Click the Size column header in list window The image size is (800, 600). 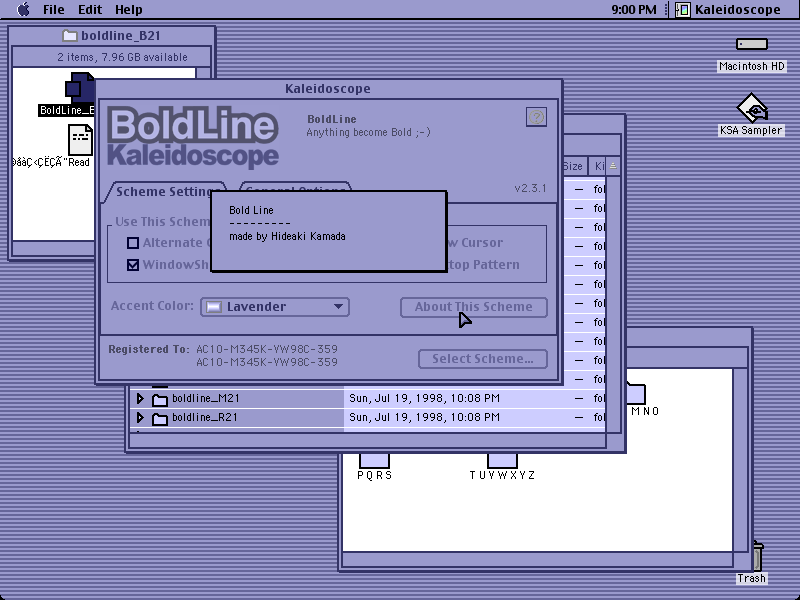click(x=573, y=166)
